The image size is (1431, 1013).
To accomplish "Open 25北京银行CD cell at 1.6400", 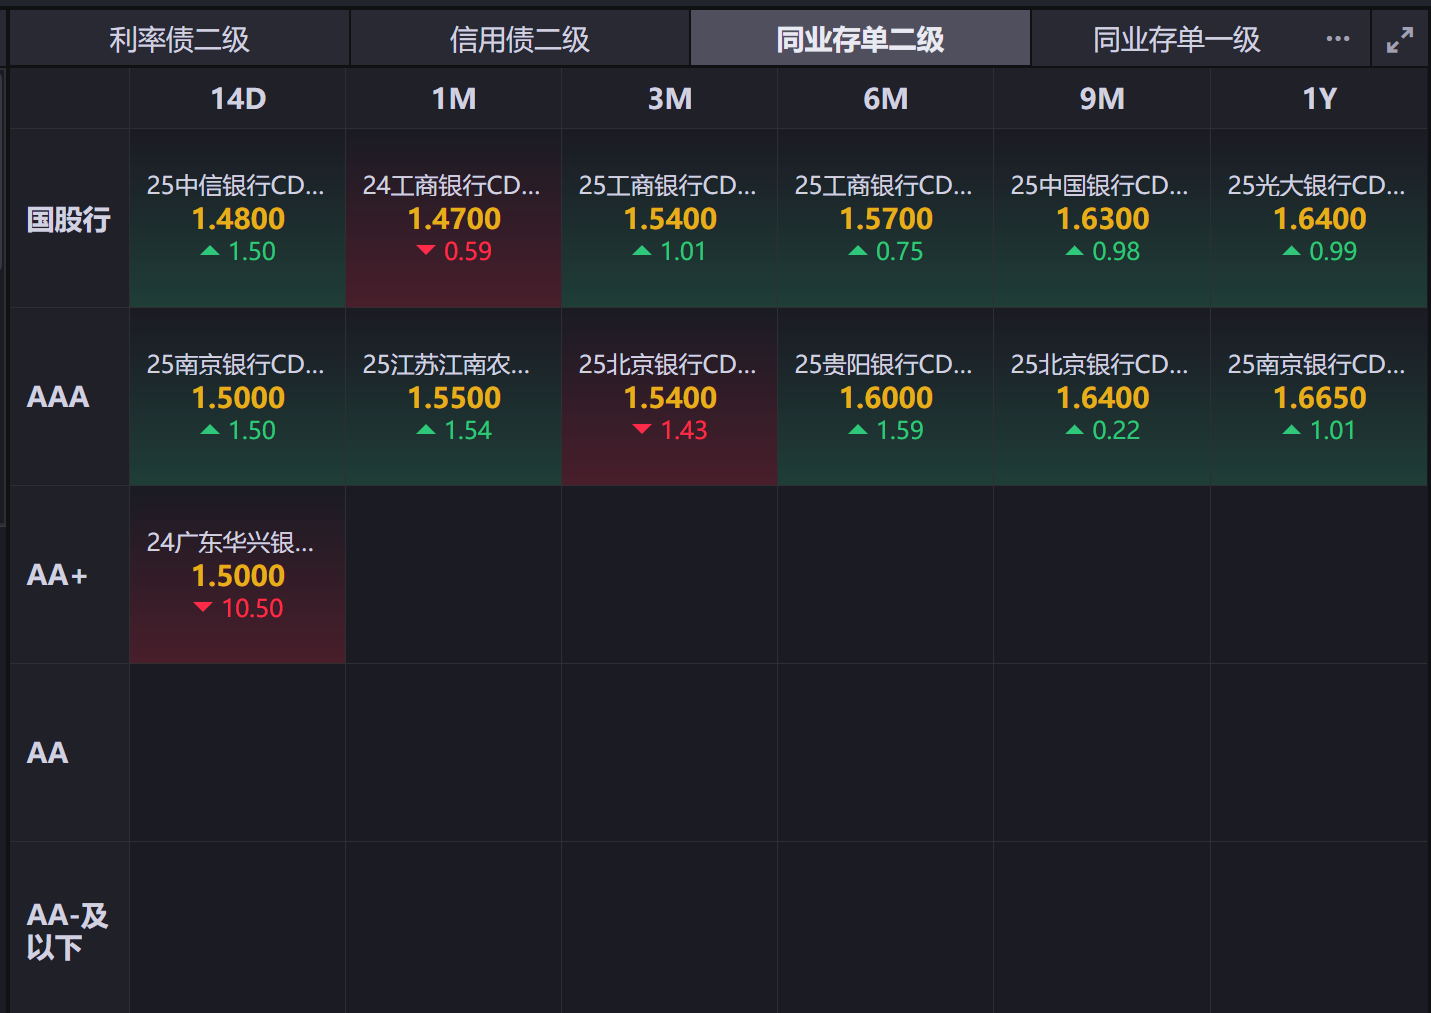I will coord(1102,397).
